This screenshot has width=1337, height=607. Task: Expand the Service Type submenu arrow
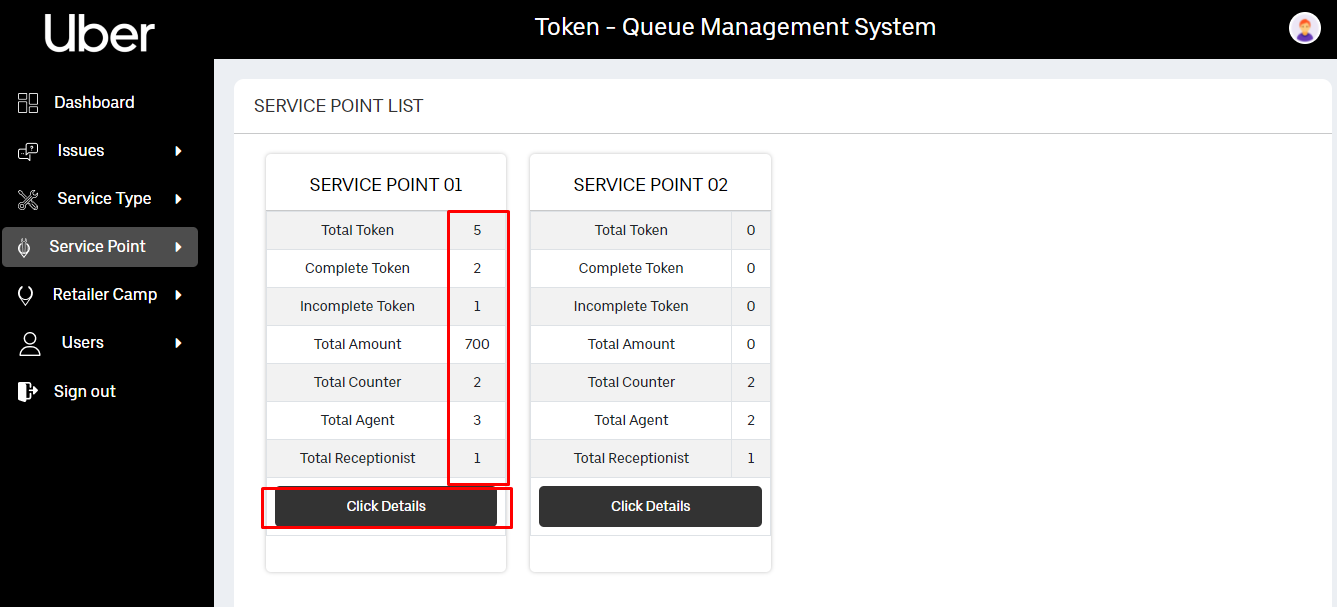179,199
